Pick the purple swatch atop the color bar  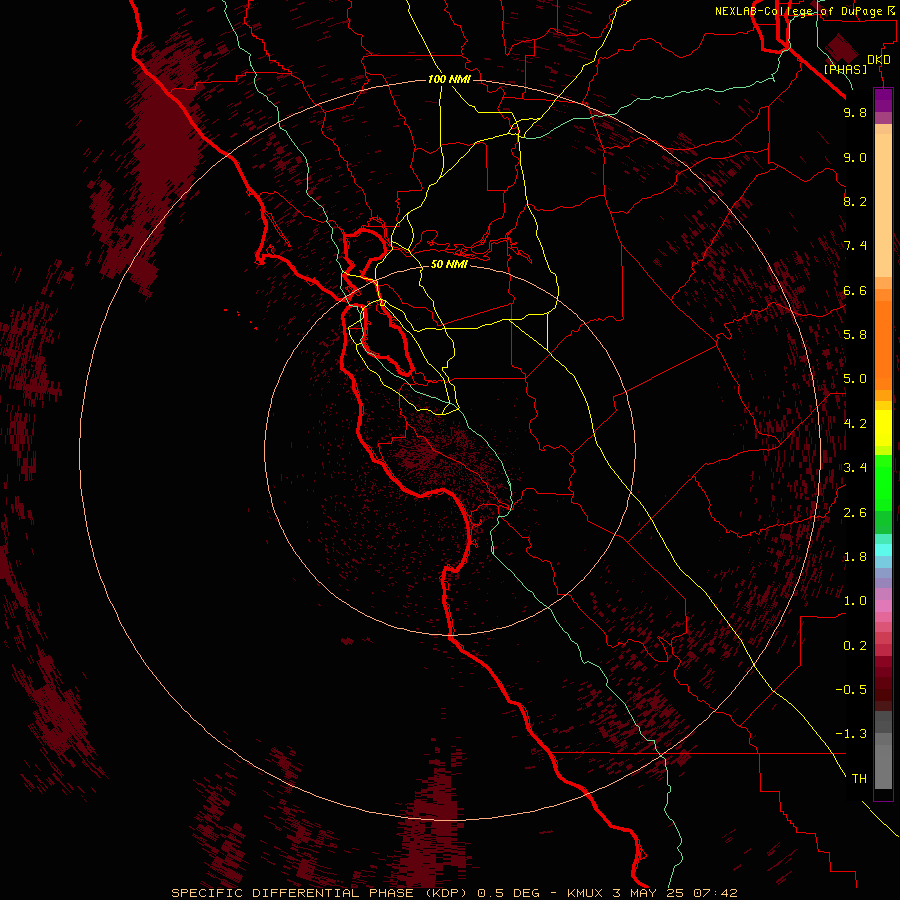point(883,100)
